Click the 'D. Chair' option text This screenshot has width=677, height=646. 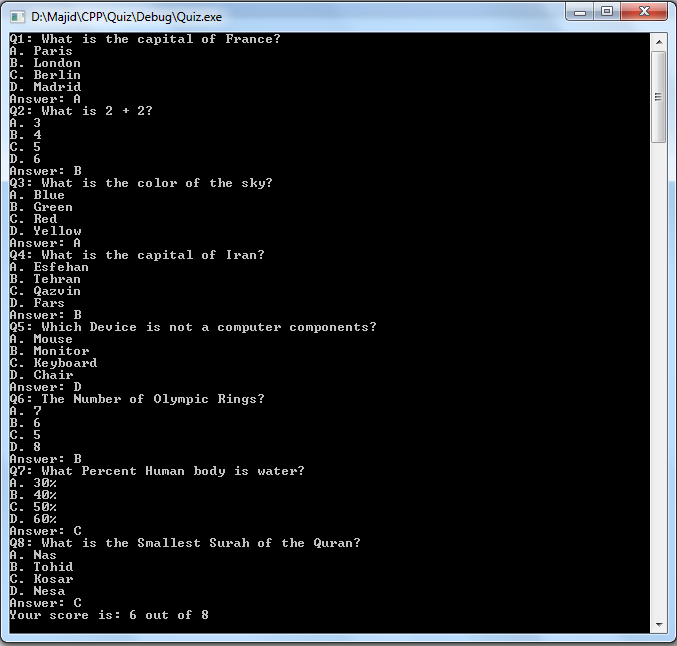coord(41,375)
